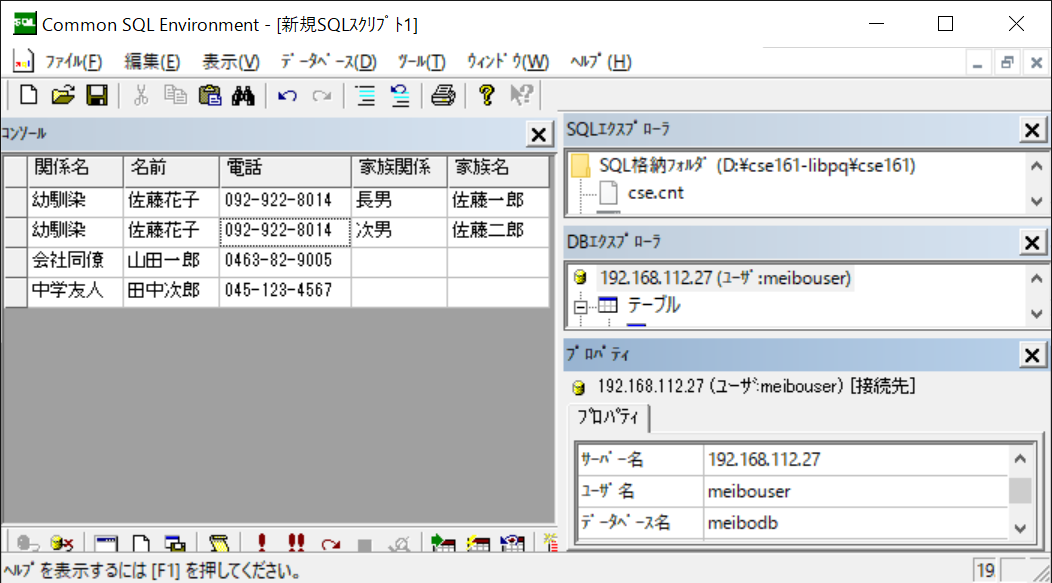Close the DBエクスプローラ panel
The image size is (1052, 583).
1032,242
